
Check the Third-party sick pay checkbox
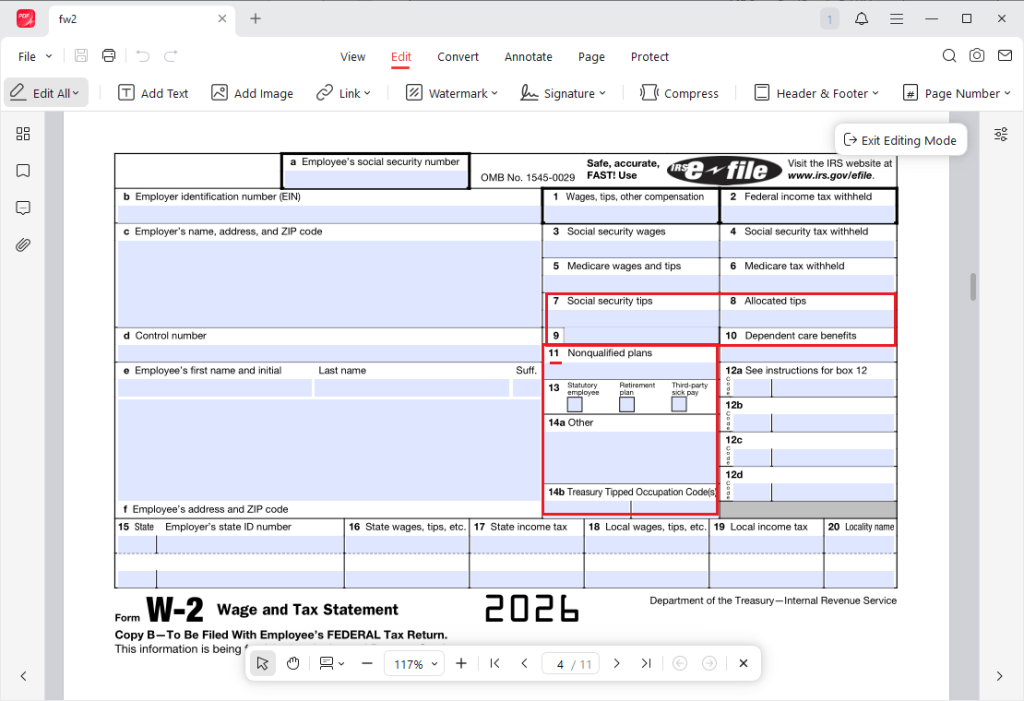(679, 404)
